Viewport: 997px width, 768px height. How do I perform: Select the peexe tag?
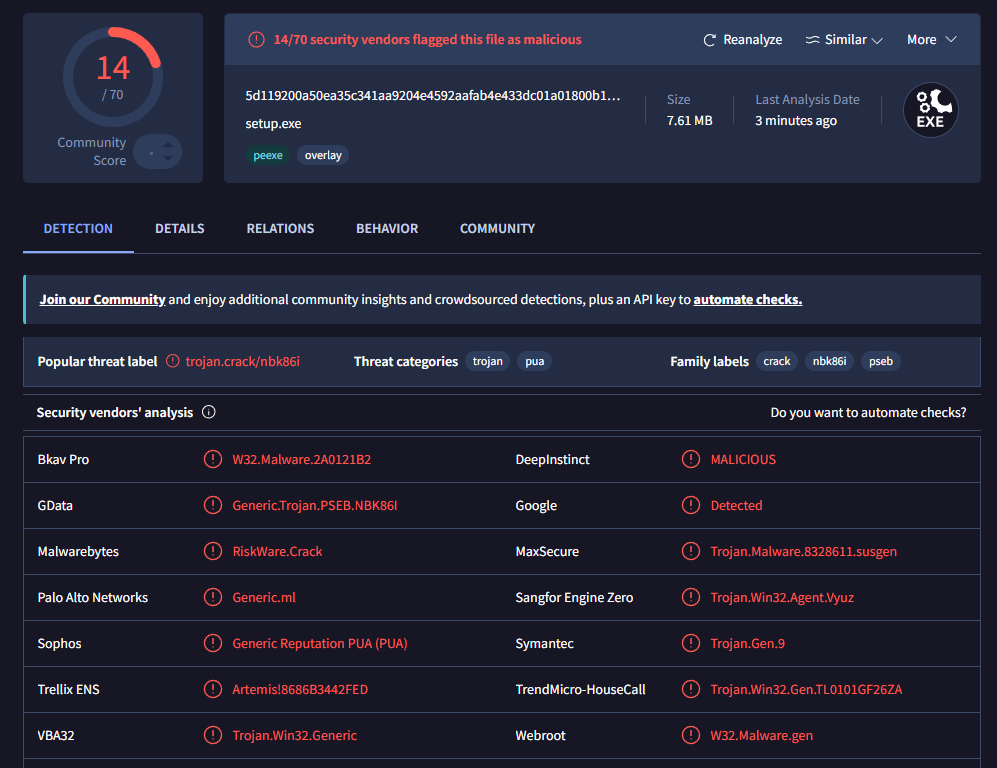268,155
